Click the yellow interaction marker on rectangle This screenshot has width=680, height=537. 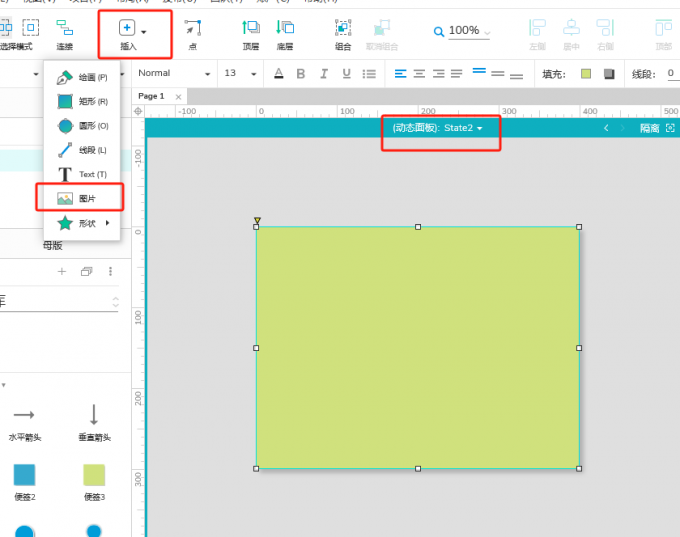click(x=257, y=220)
